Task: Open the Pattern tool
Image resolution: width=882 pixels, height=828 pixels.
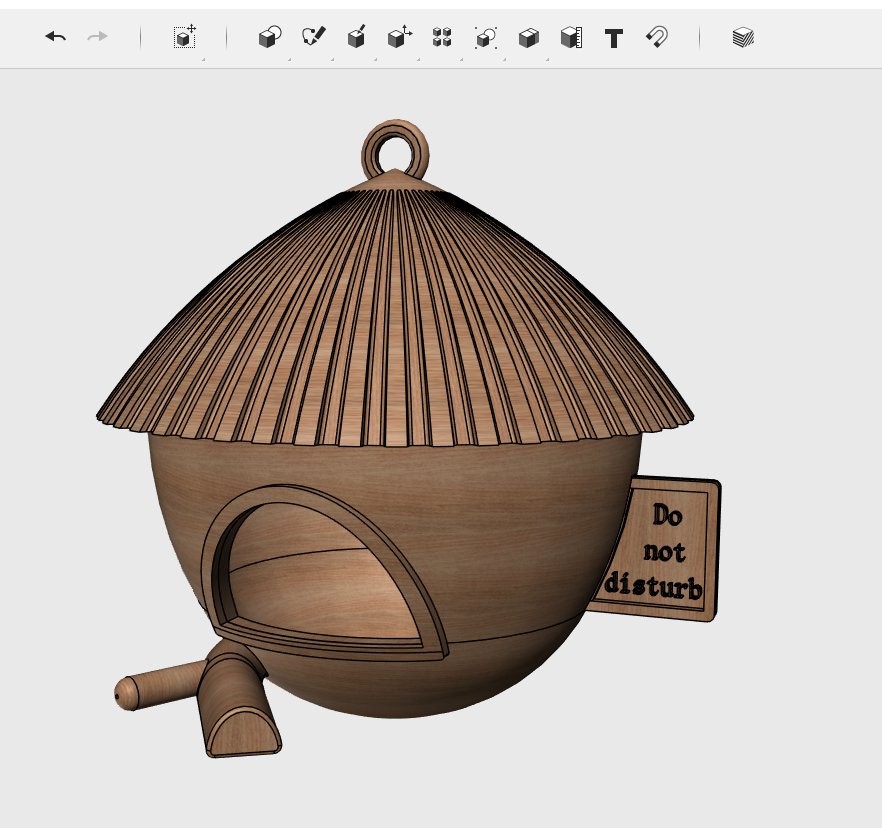Action: pos(442,37)
